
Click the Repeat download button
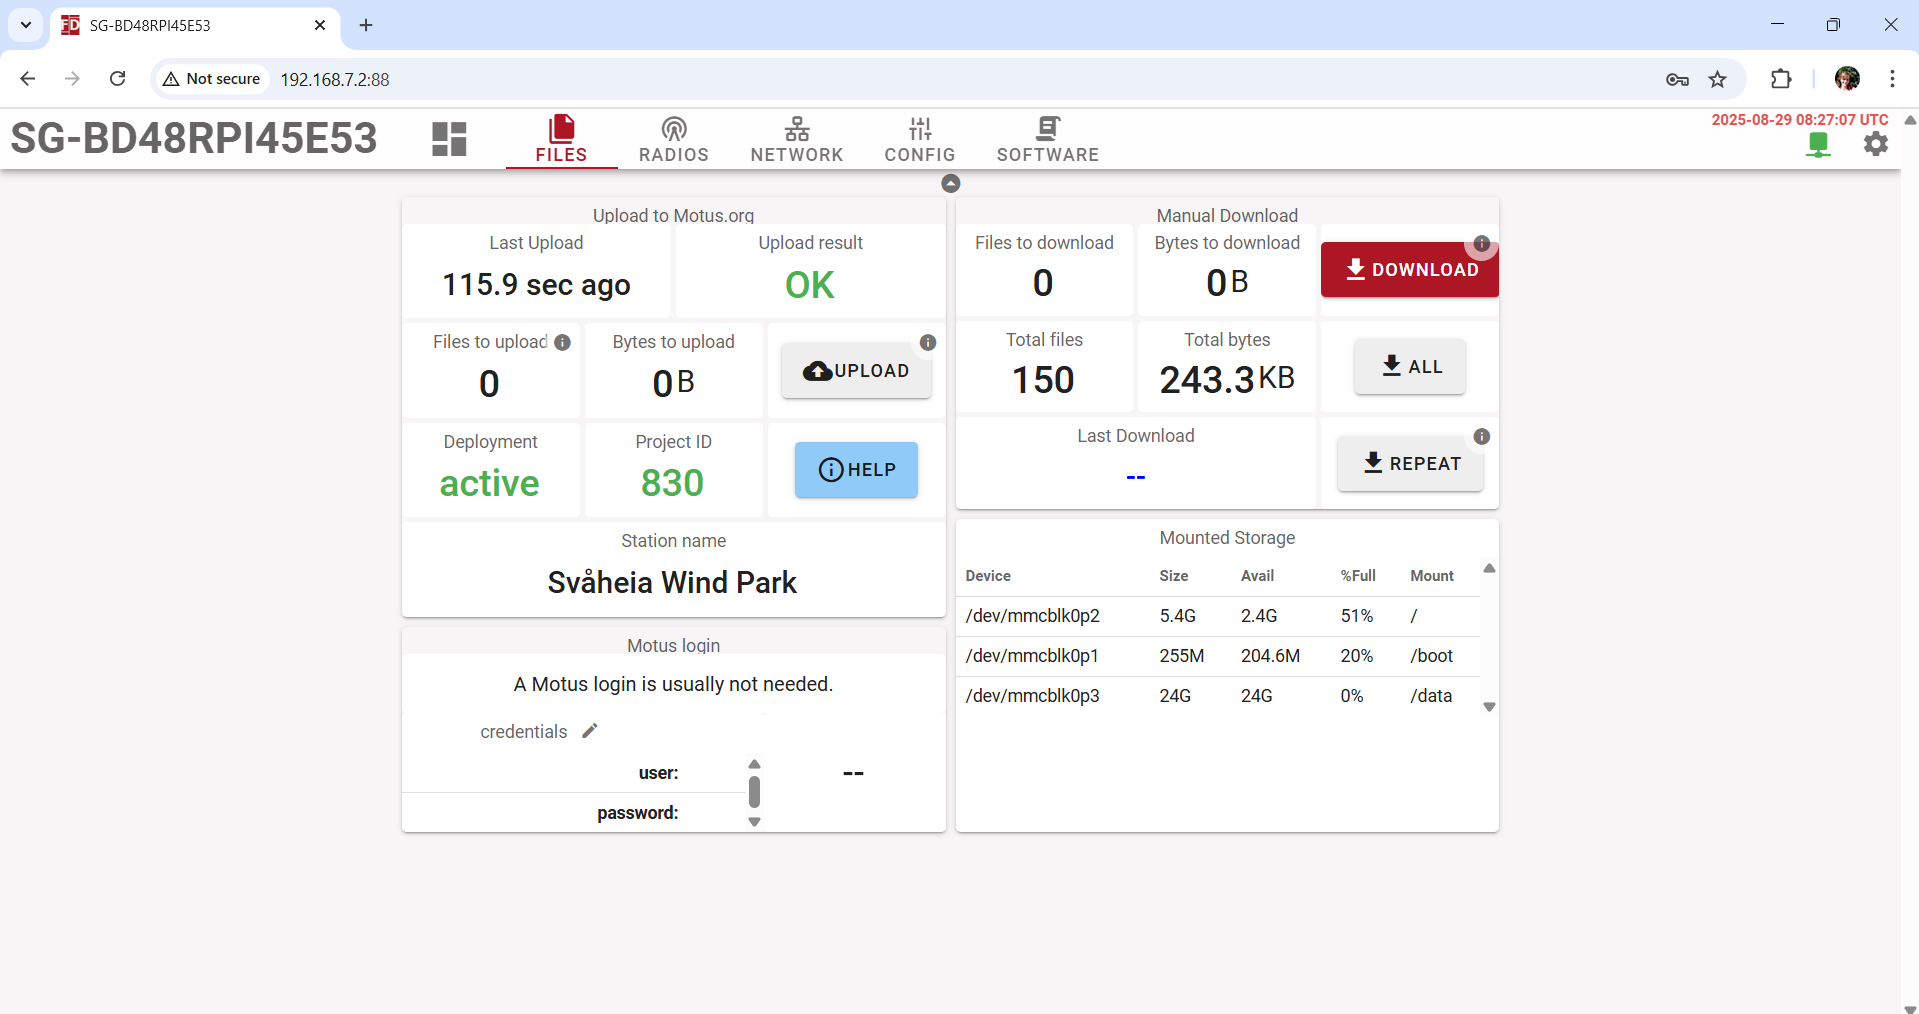(x=1409, y=464)
